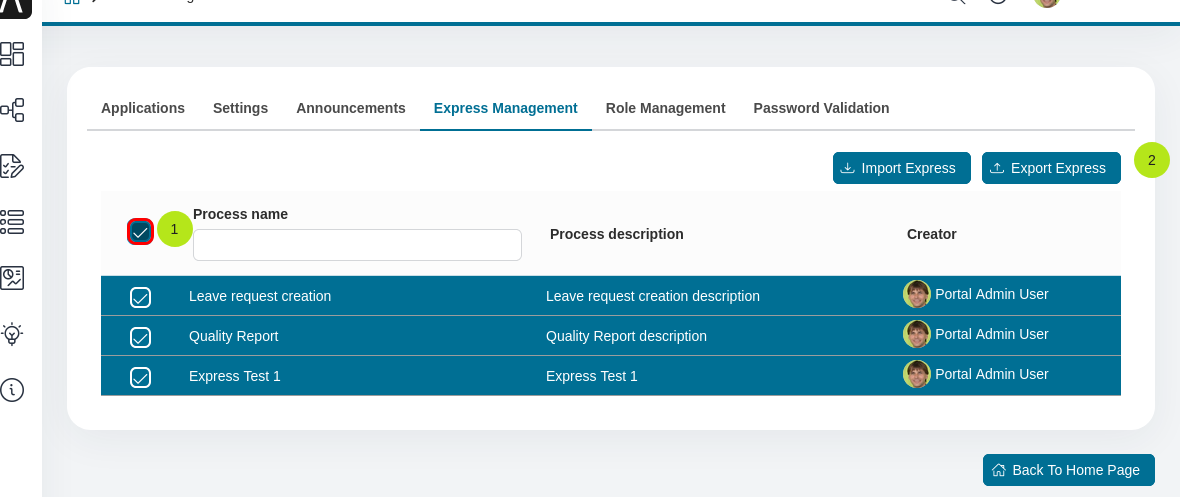Click 'Portal Admin User' in Quality Report row

point(992,334)
